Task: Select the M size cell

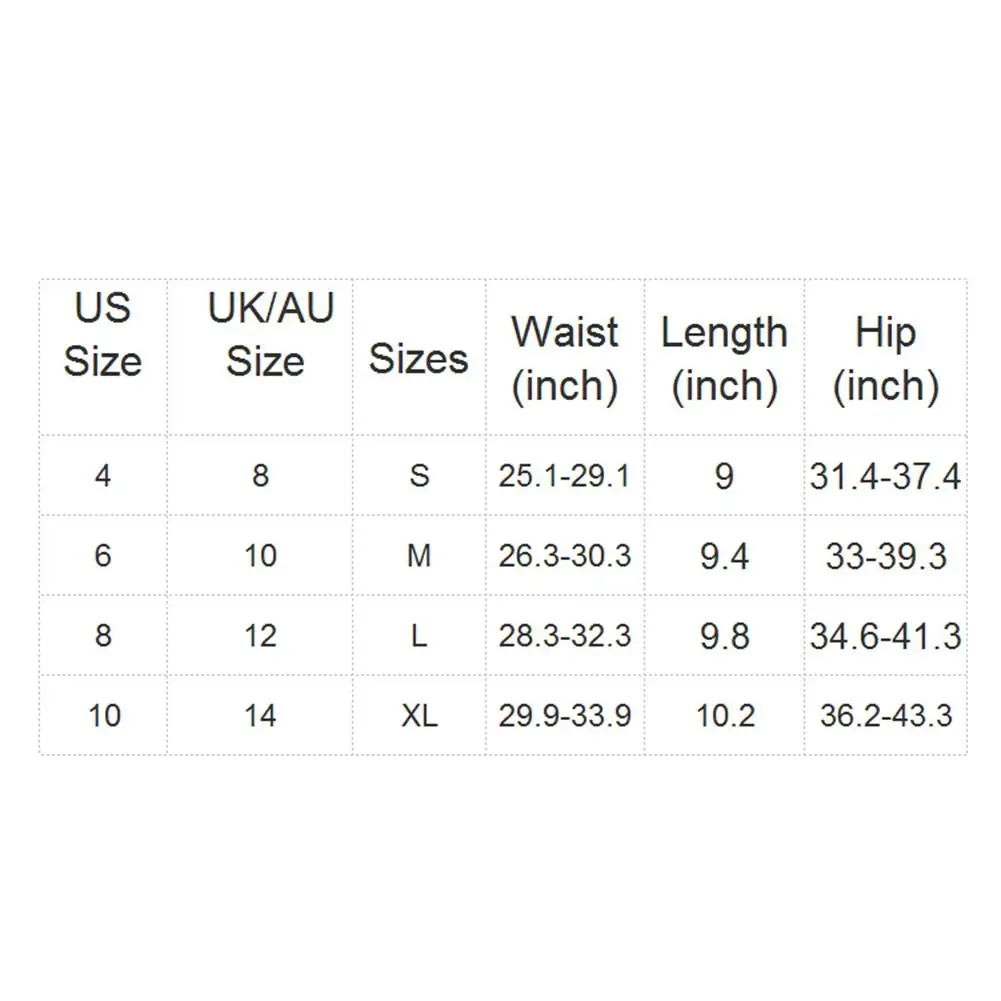Action: (x=419, y=555)
